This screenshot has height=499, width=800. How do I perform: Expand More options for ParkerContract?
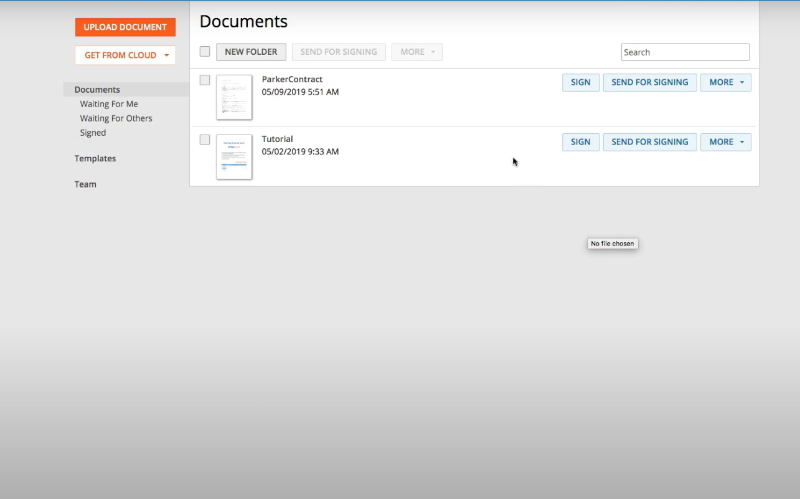coord(726,83)
